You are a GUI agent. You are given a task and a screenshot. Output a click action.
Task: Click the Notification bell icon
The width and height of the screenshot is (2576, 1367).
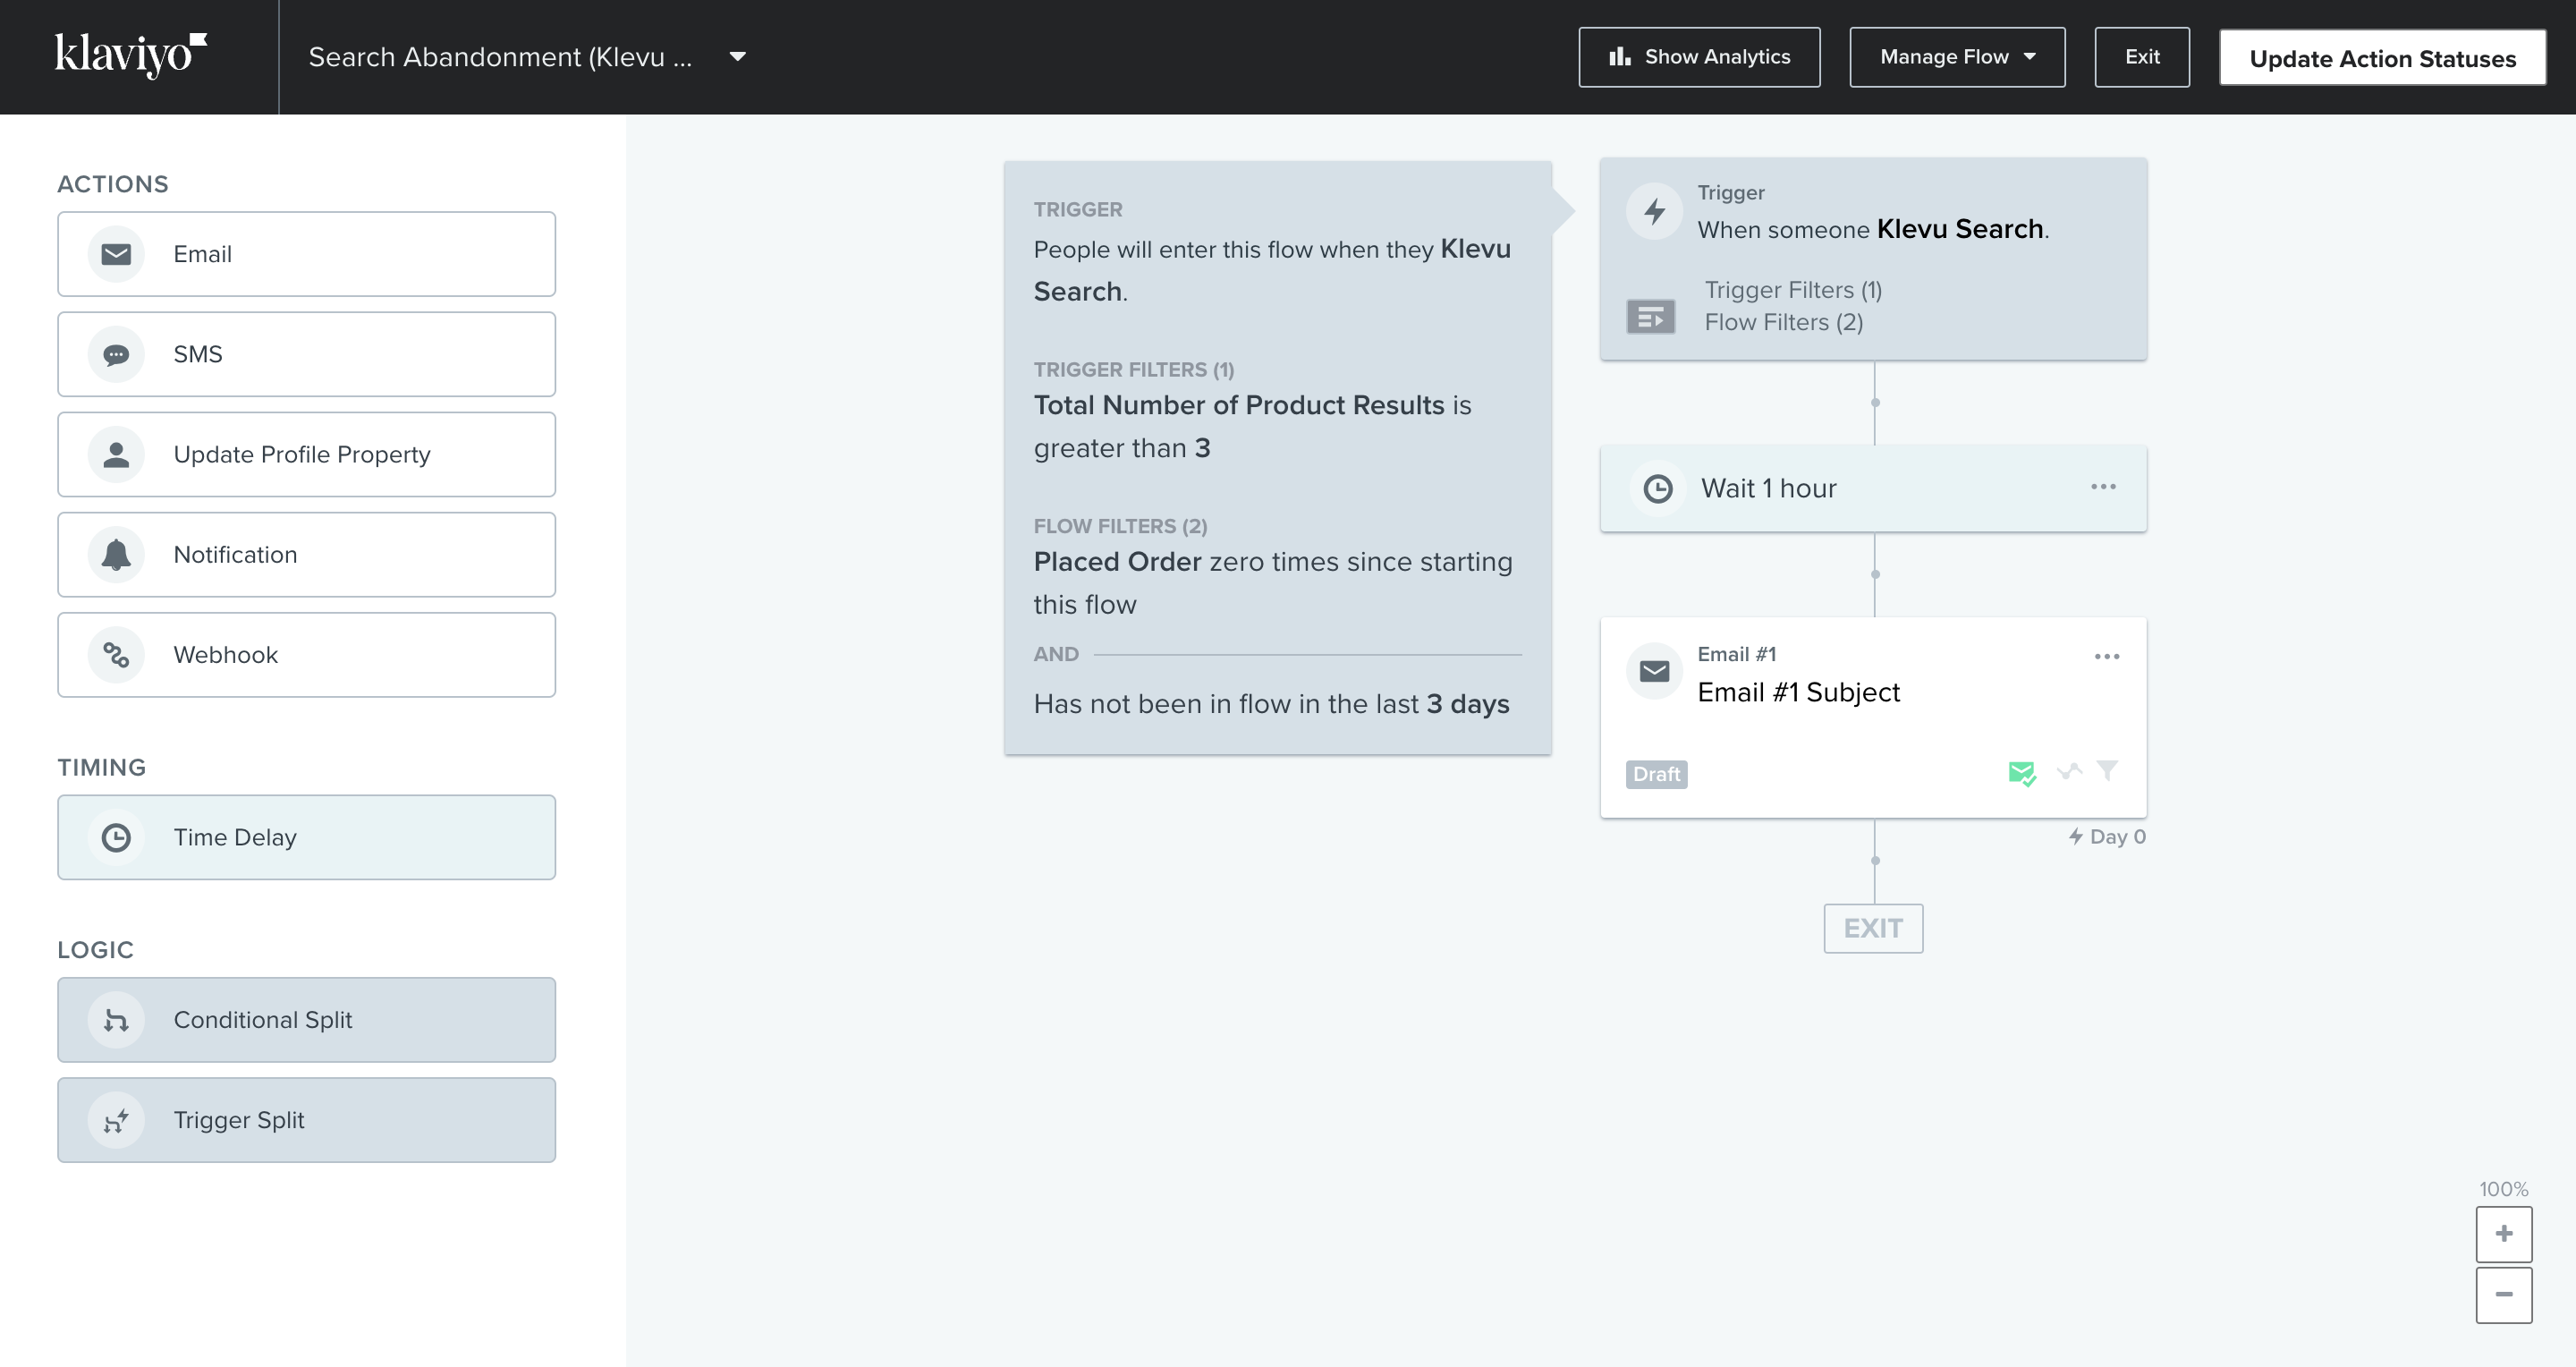pyautogui.click(x=116, y=554)
